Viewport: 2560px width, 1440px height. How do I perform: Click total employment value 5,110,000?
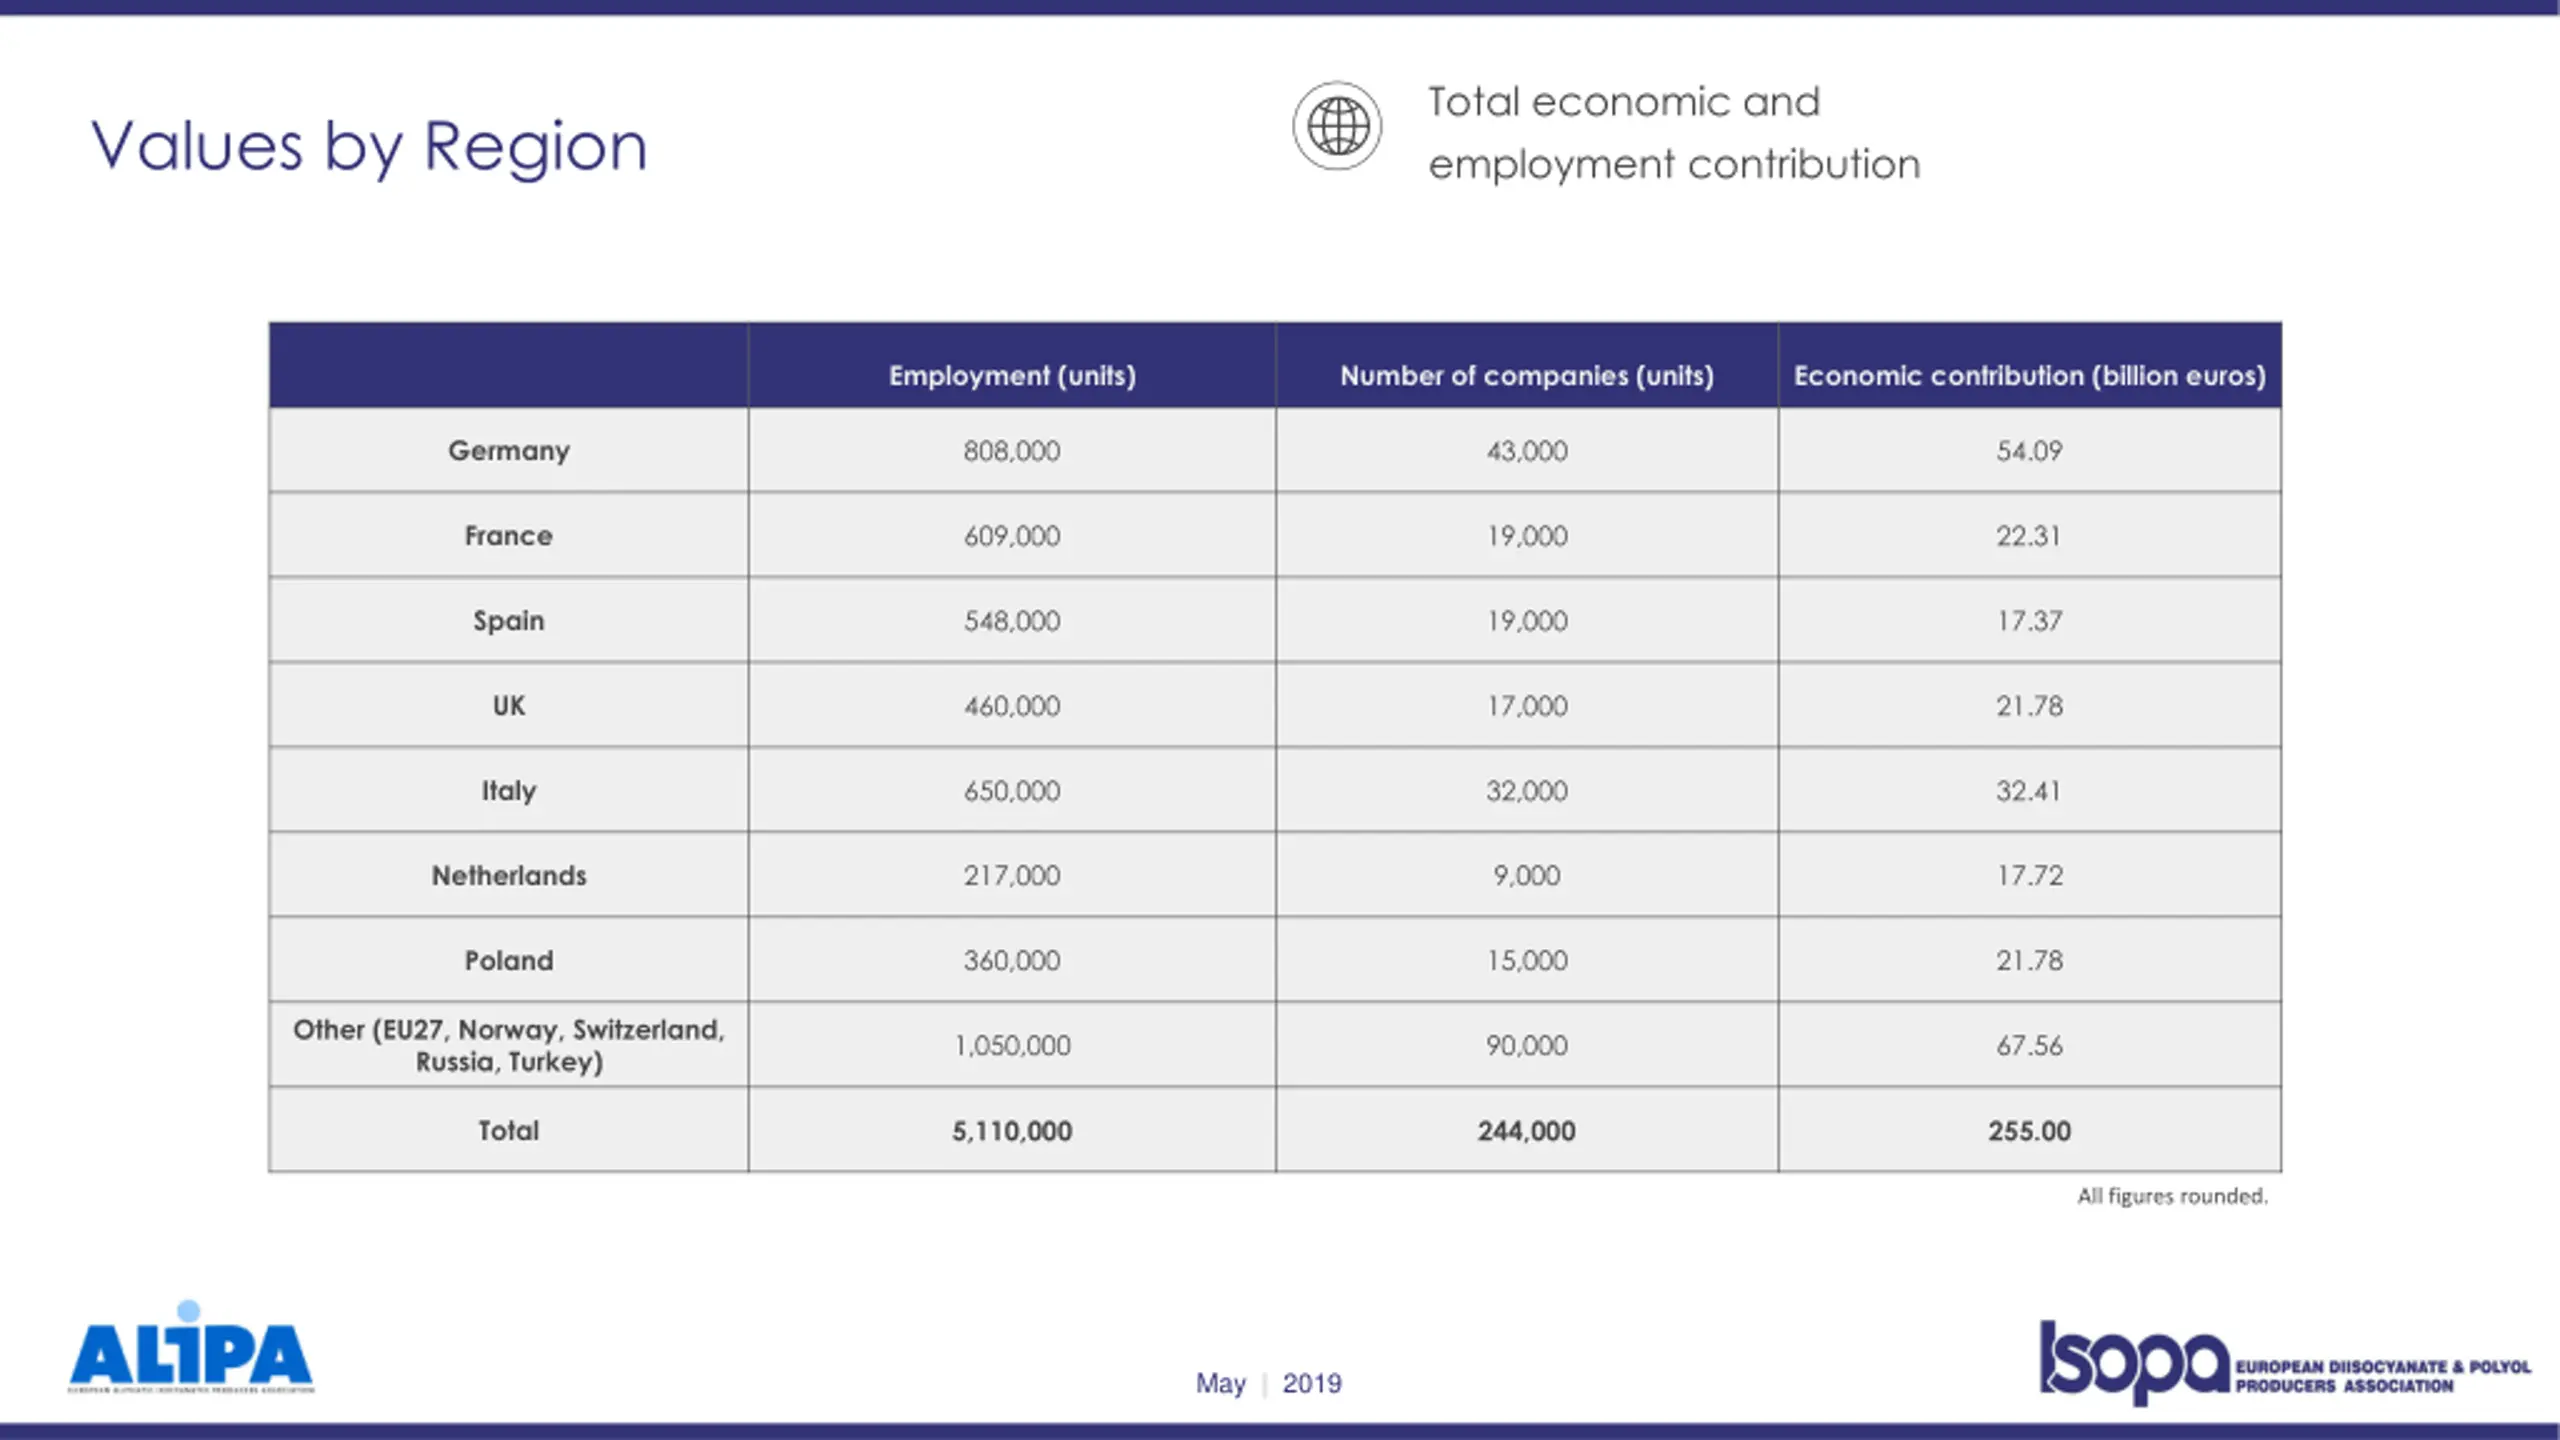1012,1131
